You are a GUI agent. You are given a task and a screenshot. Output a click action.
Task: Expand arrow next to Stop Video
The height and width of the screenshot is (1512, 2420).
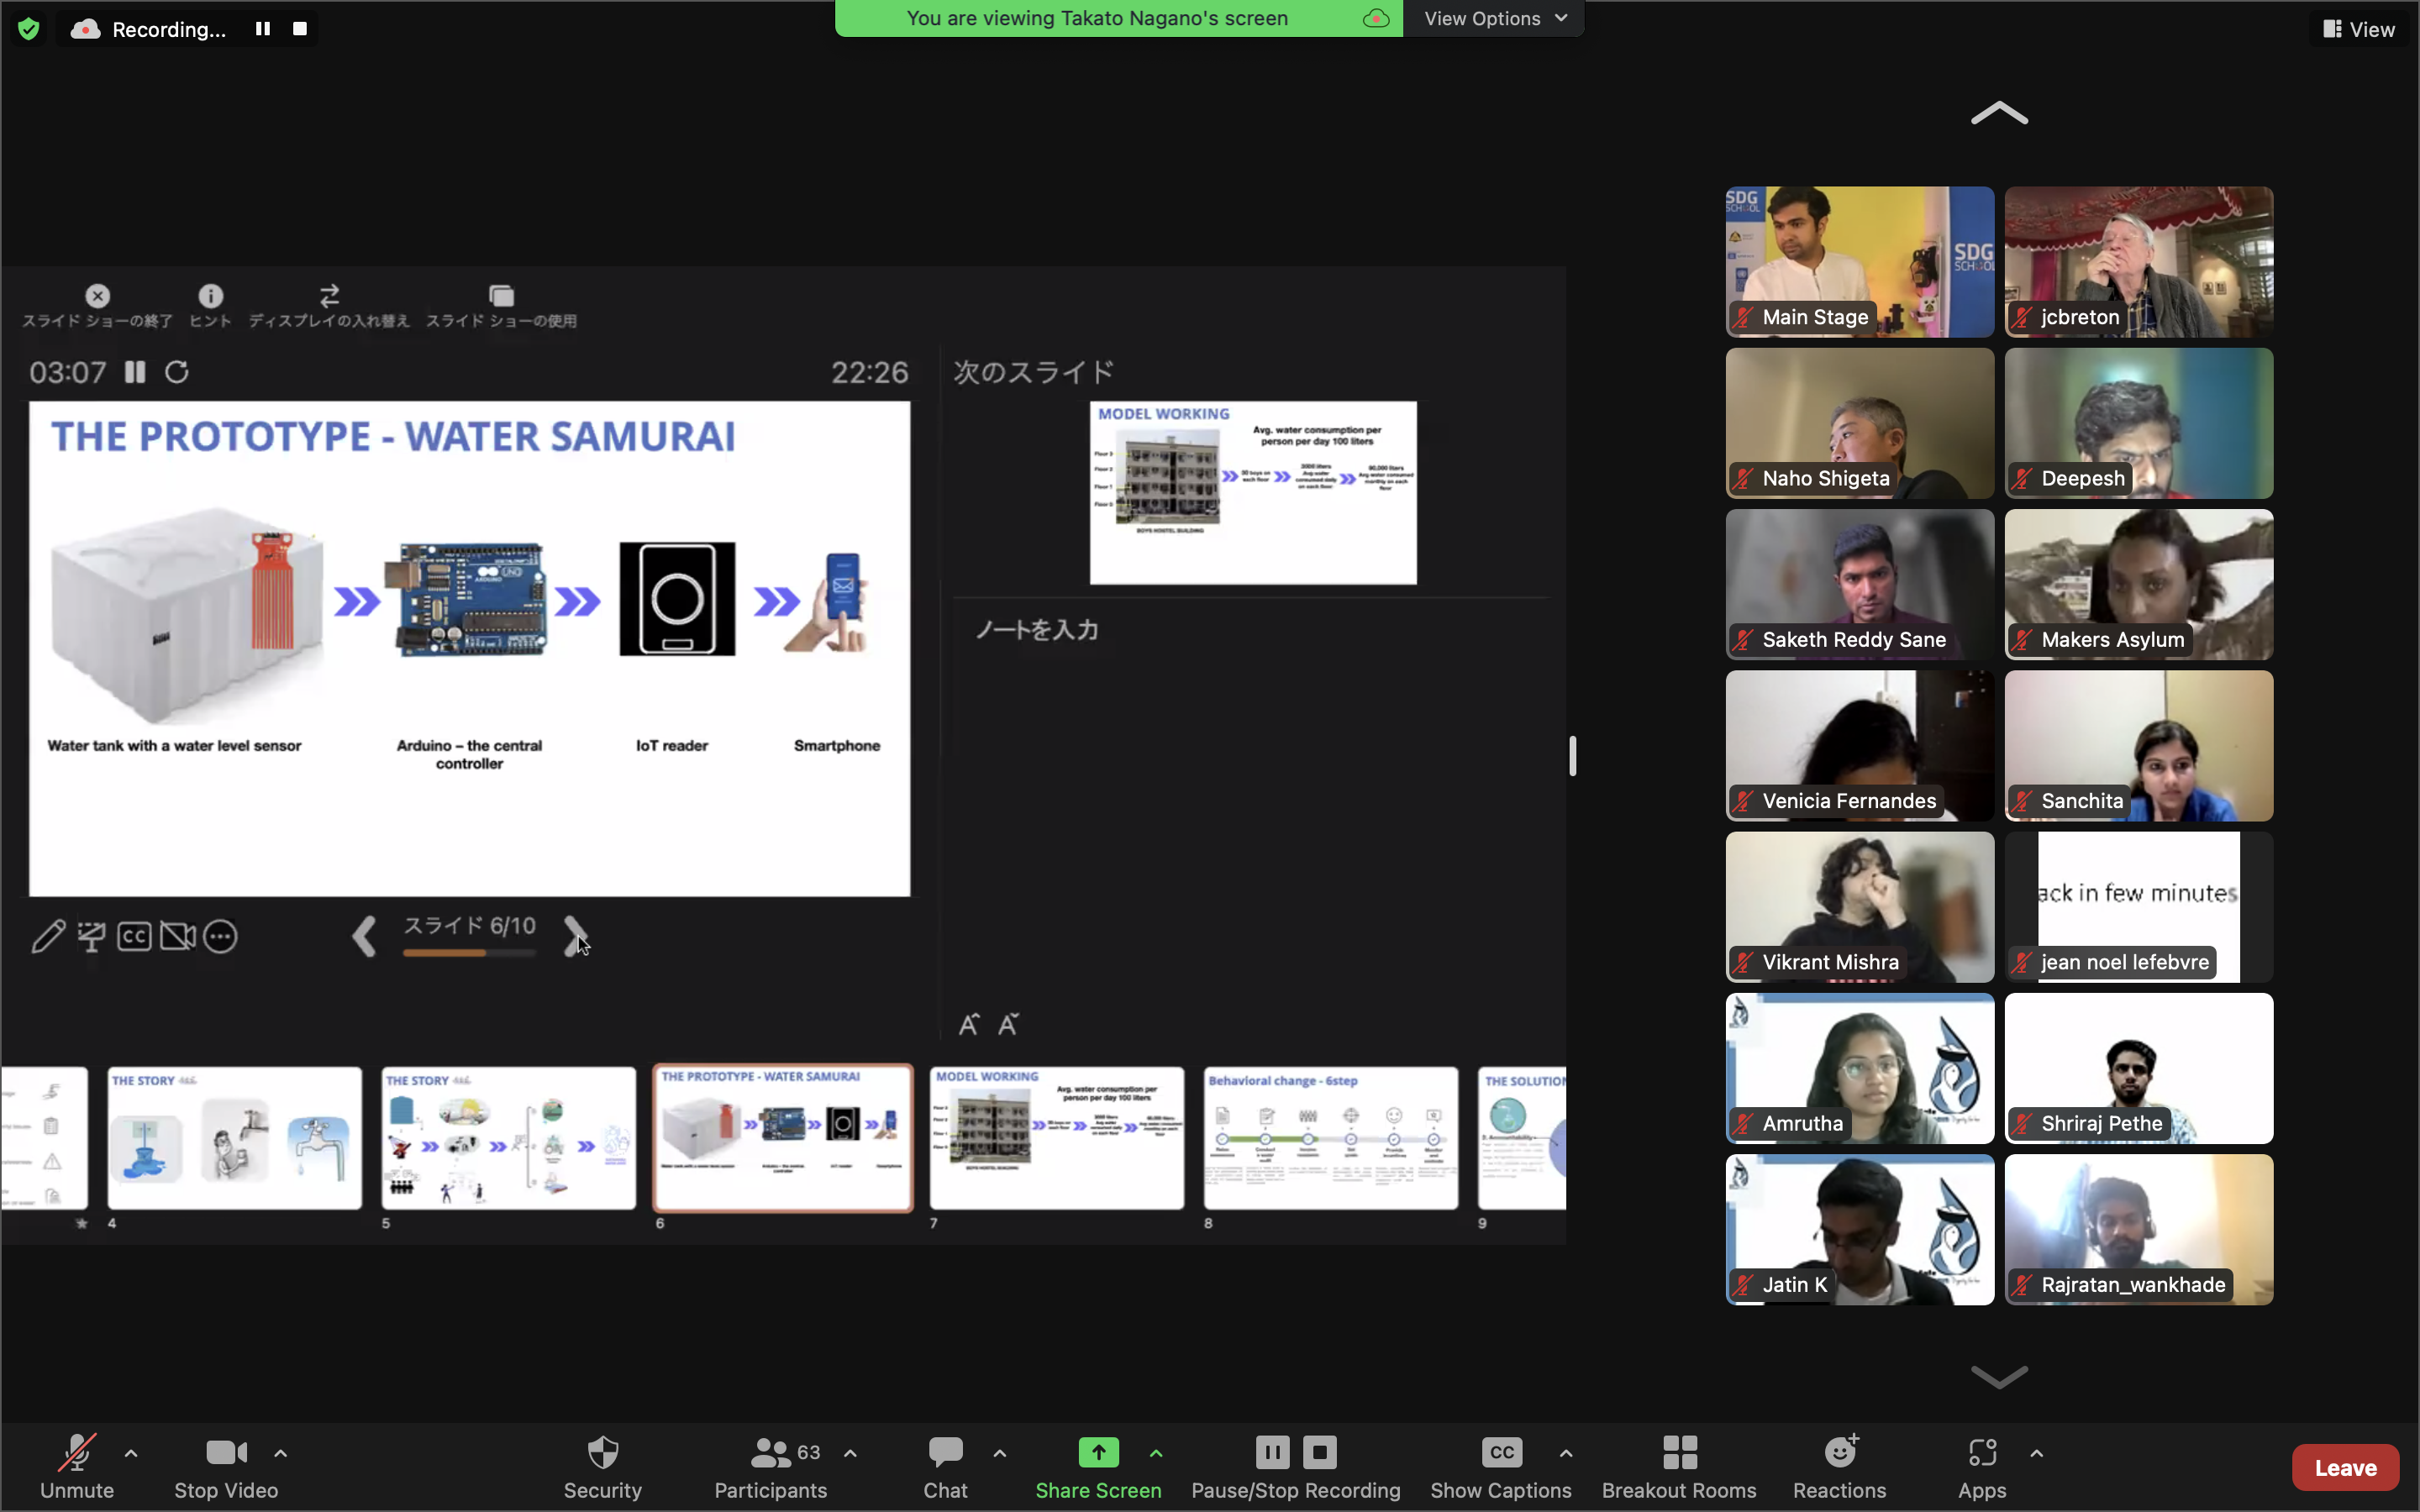[281, 1453]
